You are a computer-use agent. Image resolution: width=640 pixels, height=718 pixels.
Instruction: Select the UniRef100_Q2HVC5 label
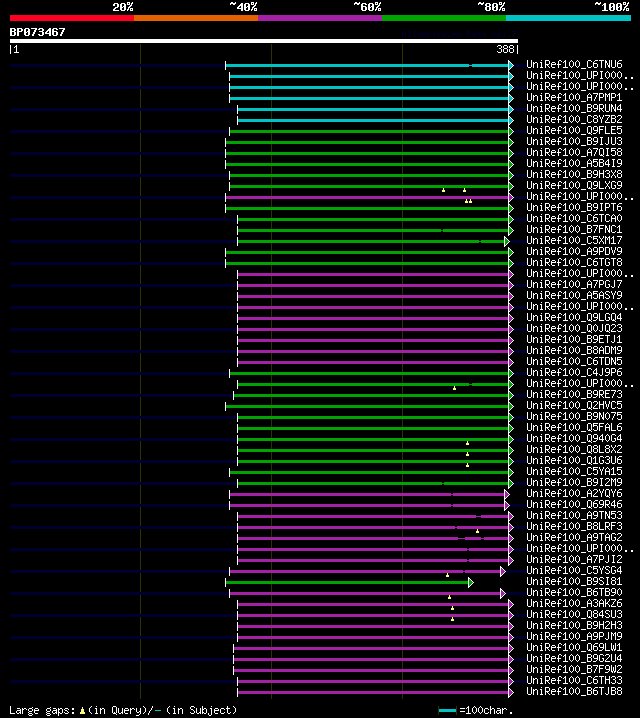coord(574,405)
